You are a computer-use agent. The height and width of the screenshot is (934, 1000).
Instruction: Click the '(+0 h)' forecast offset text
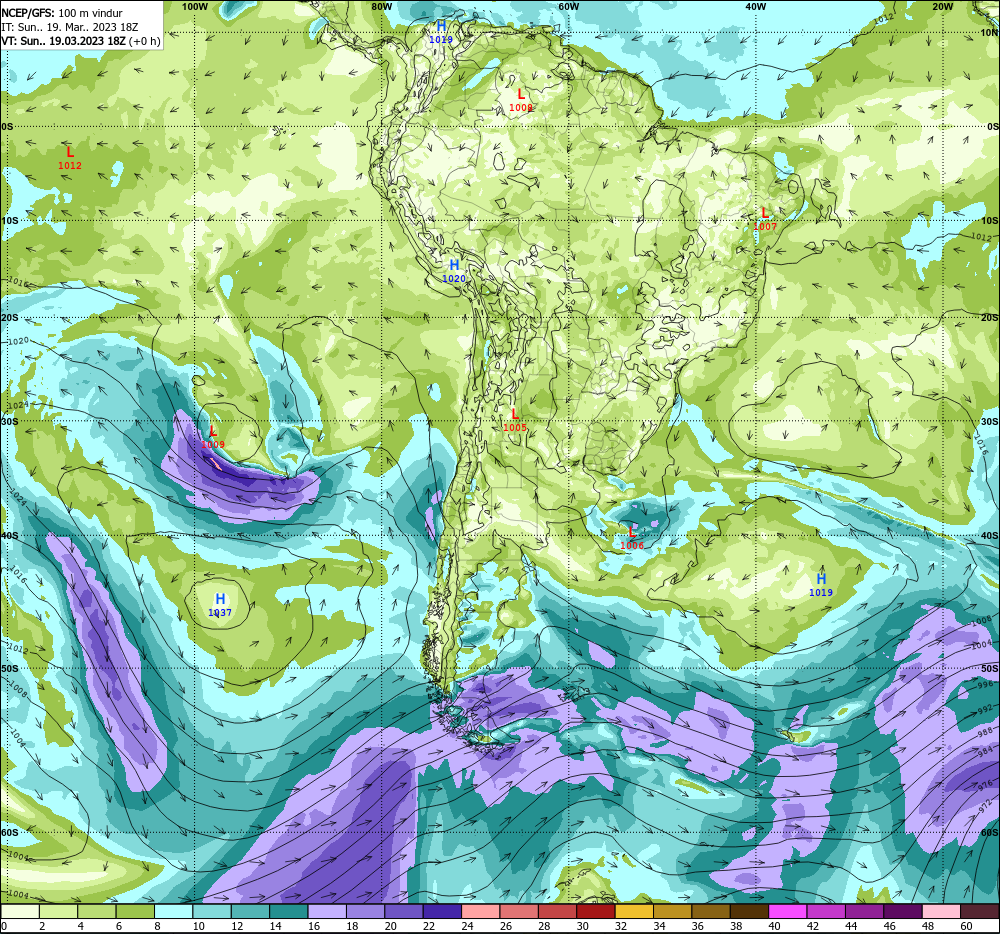[145, 41]
